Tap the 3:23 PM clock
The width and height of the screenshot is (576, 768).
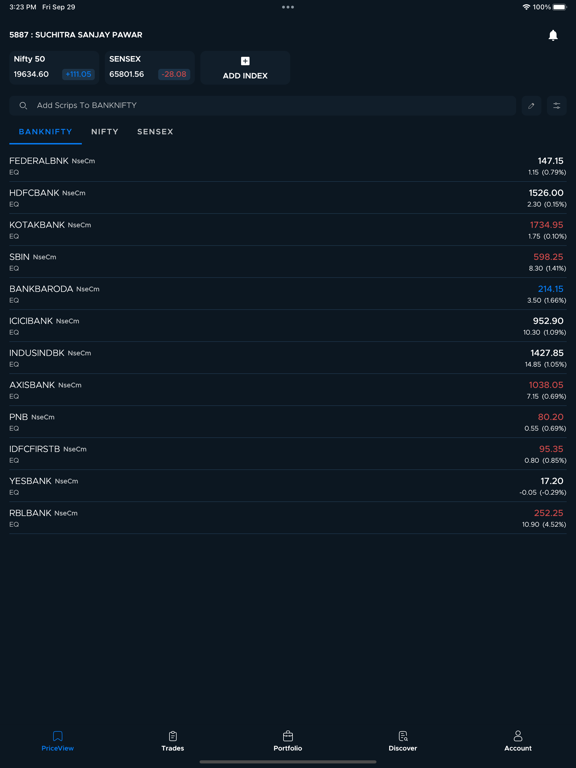click(x=23, y=7)
